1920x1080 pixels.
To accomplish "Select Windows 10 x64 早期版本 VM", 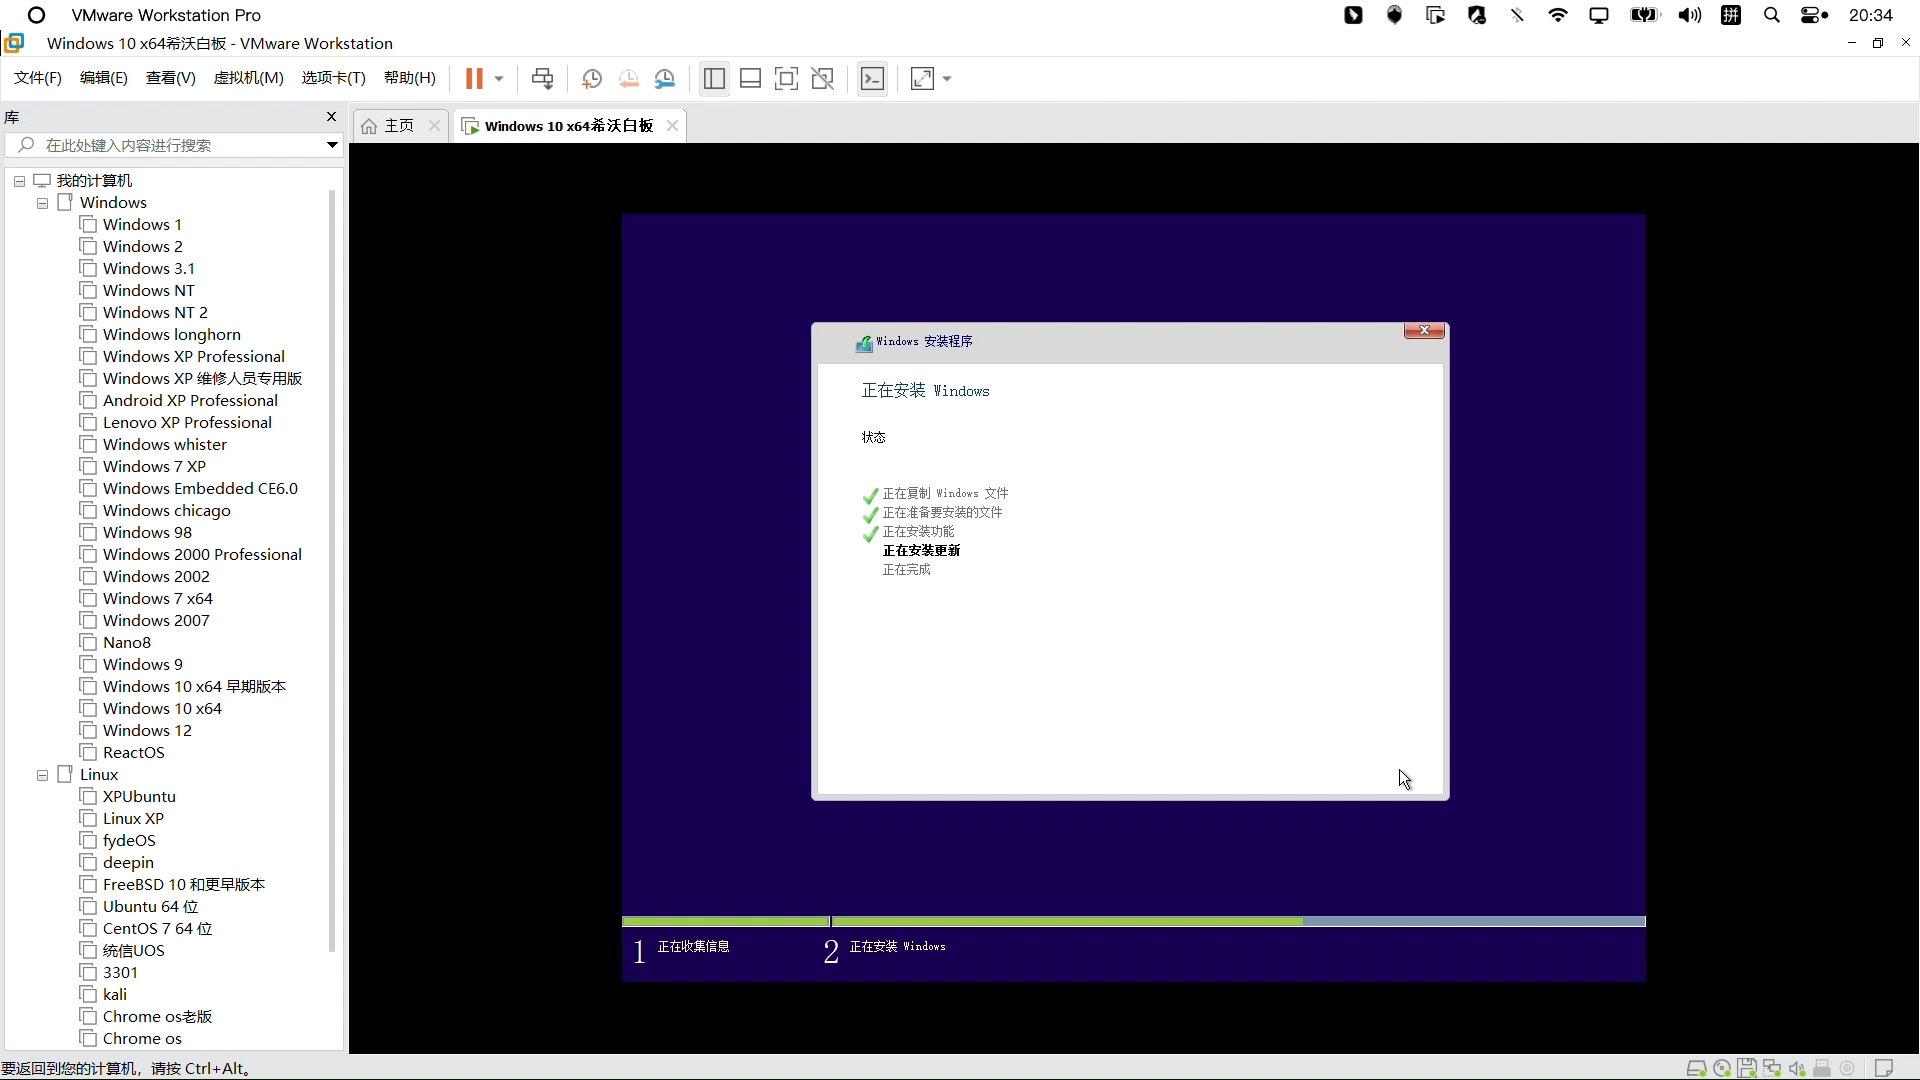I will 195,687.
